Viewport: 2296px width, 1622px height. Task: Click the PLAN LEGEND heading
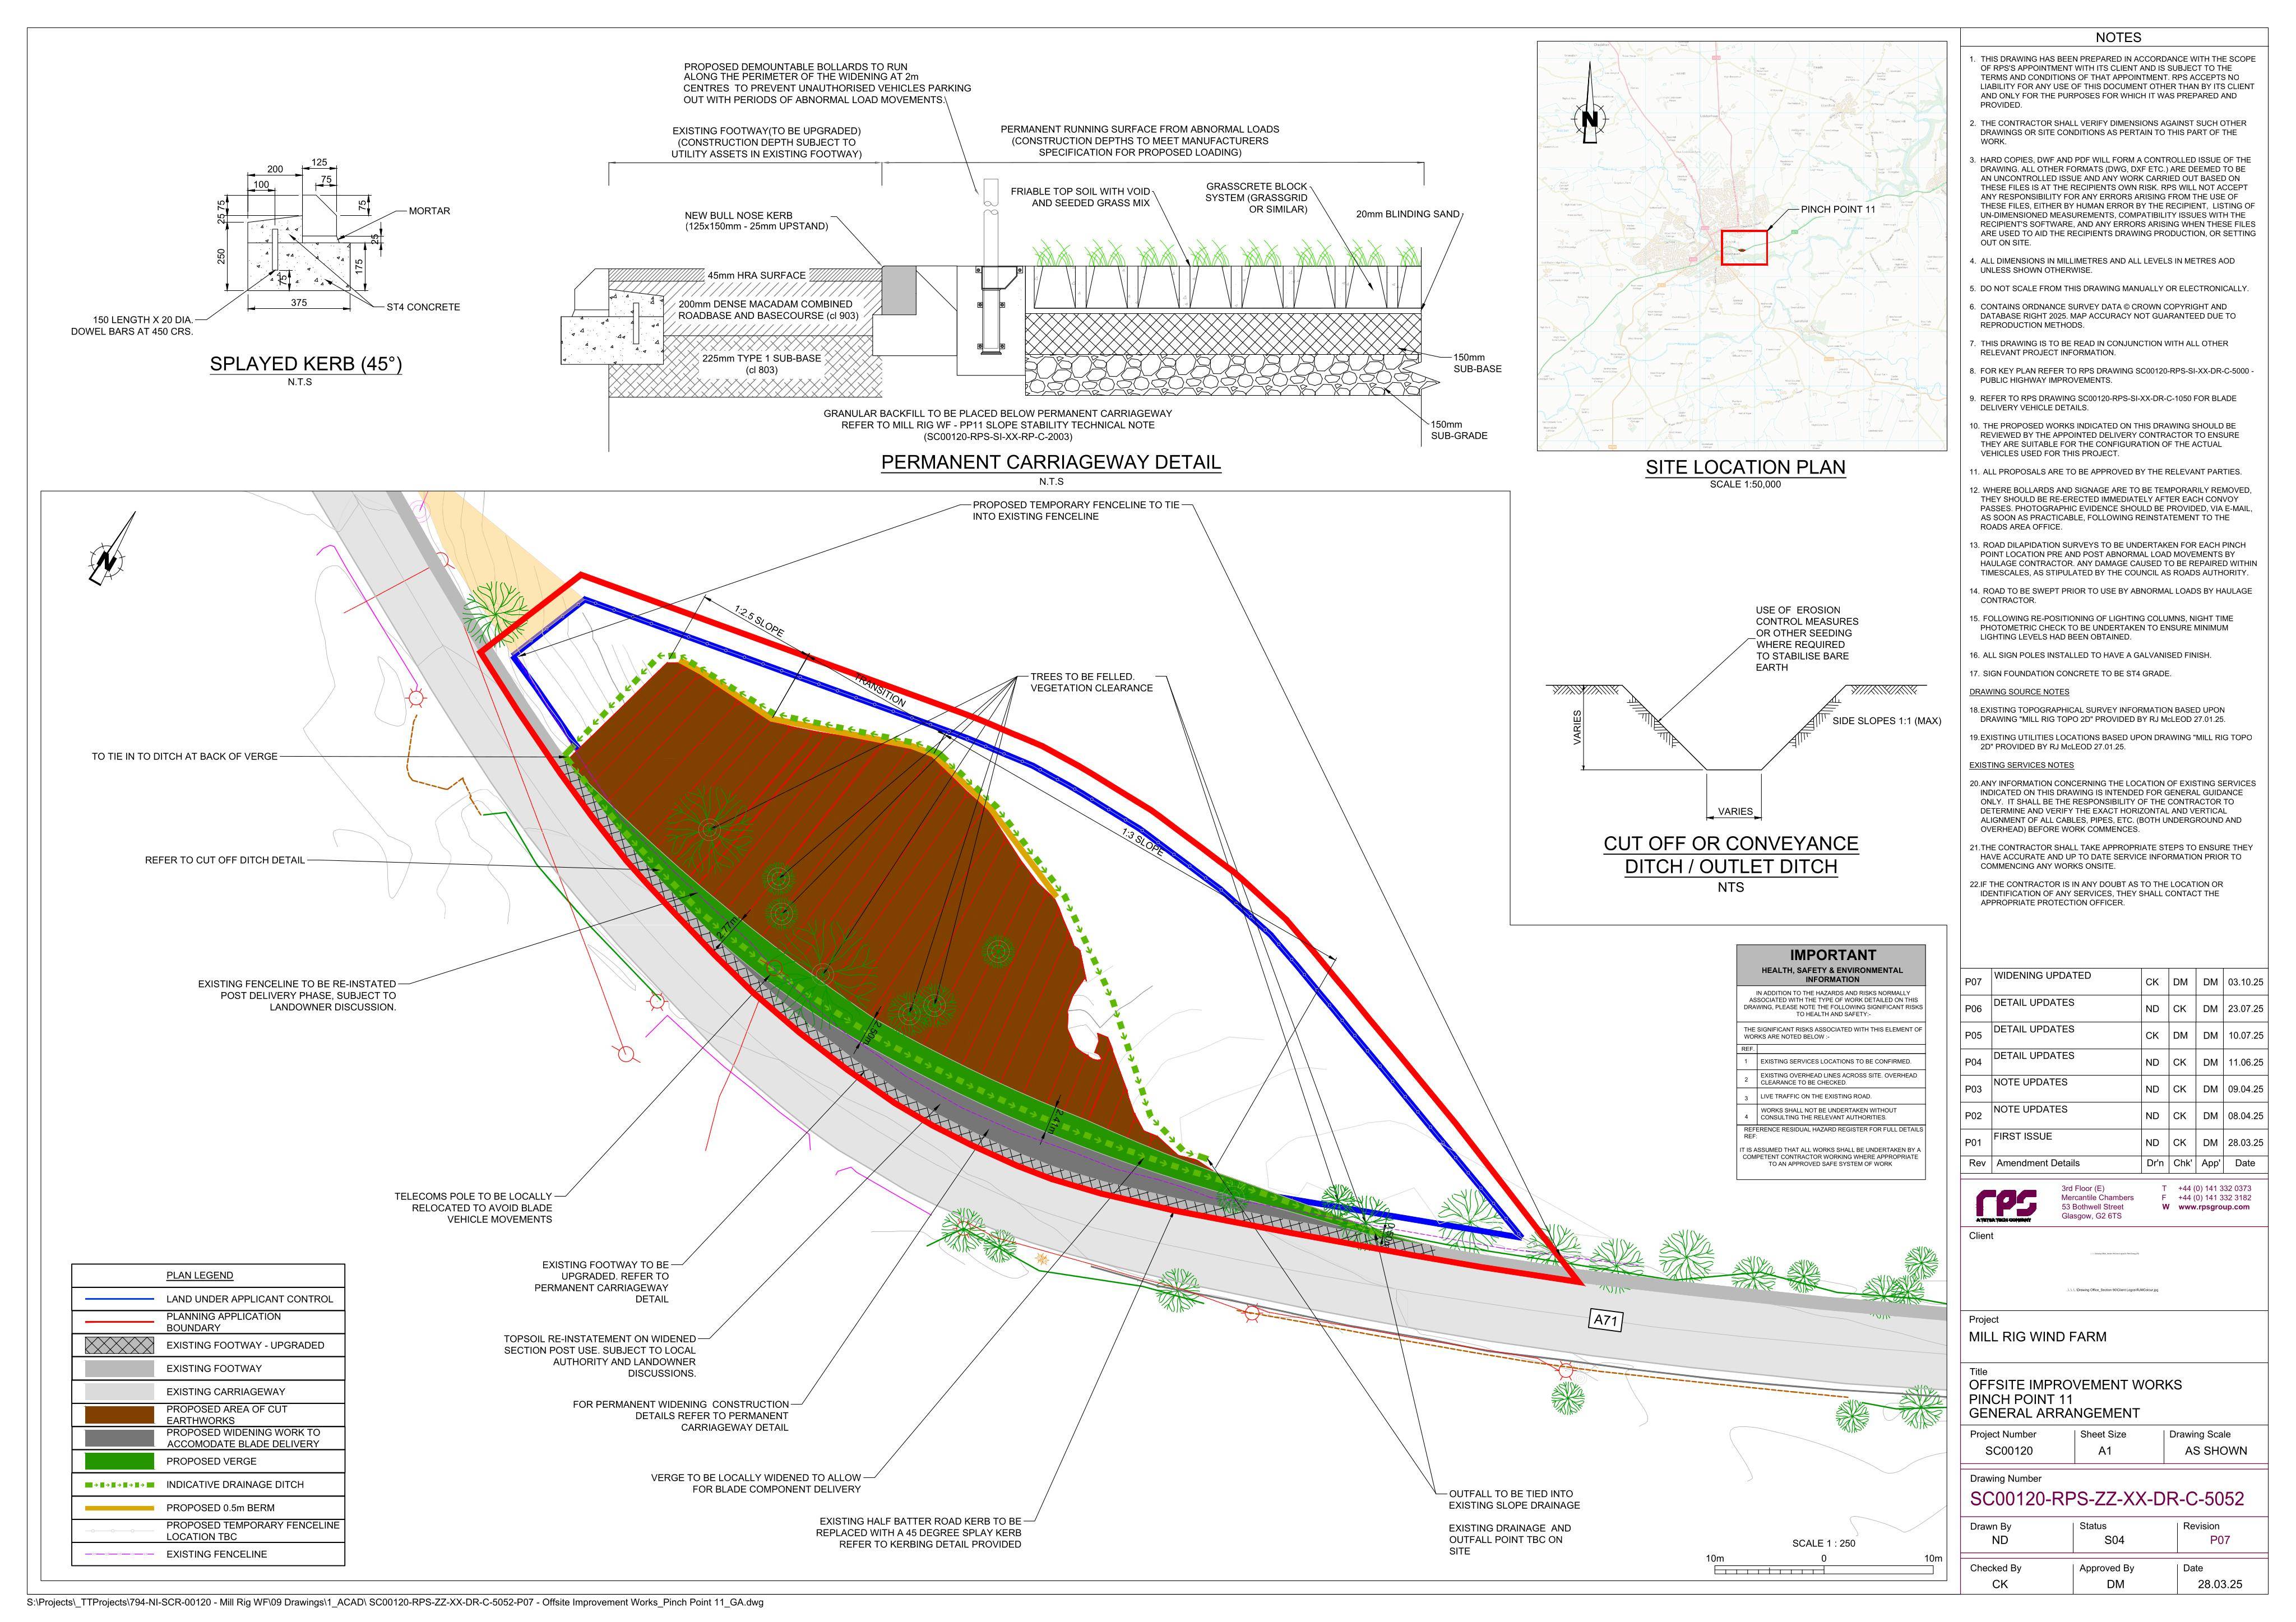coord(200,1275)
